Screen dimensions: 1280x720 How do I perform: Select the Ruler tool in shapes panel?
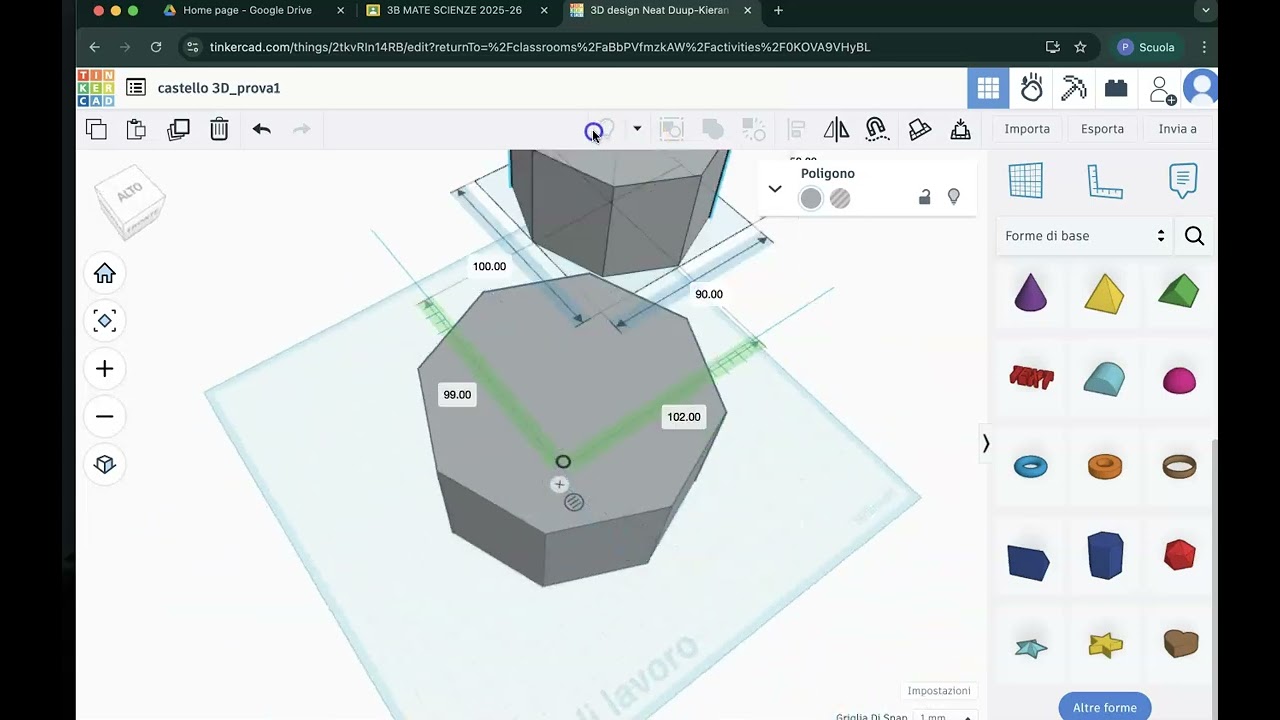[x=1105, y=181]
